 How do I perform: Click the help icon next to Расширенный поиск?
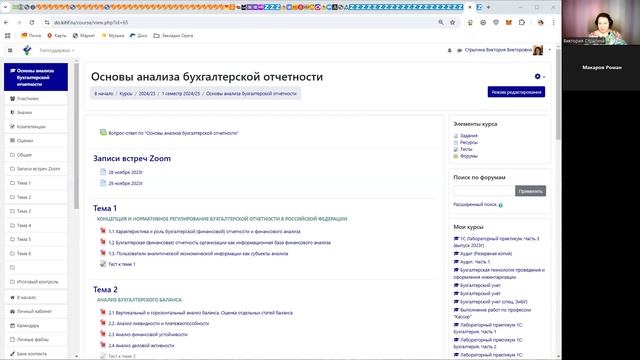click(x=500, y=205)
